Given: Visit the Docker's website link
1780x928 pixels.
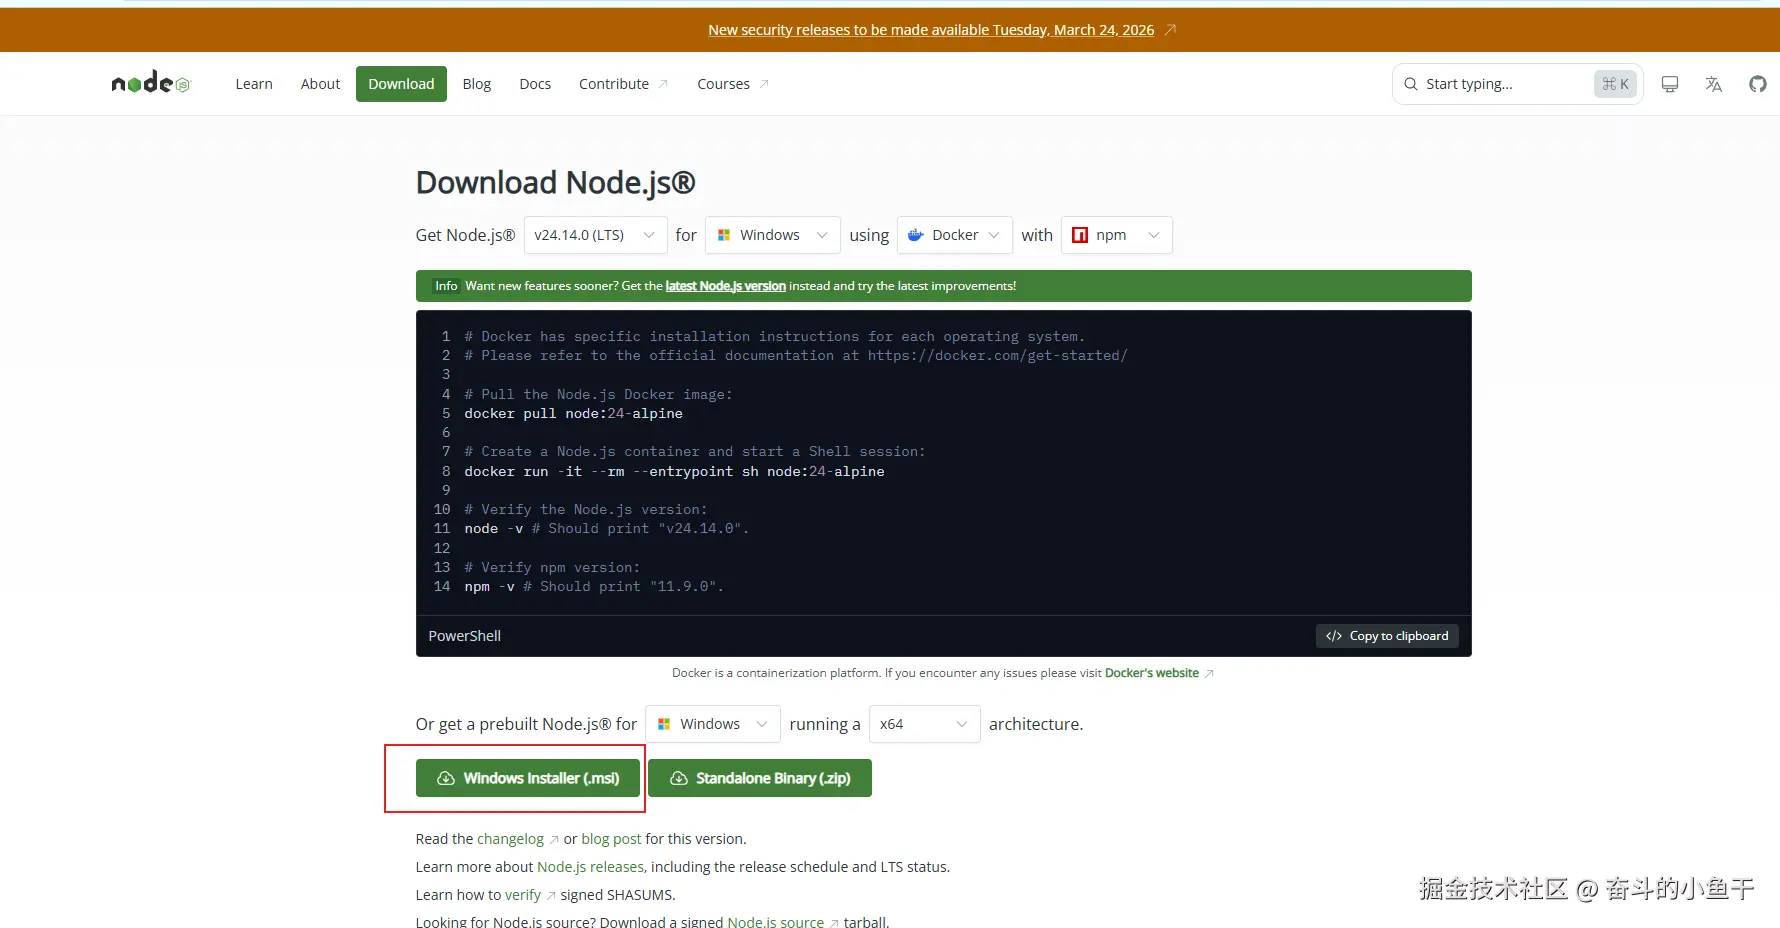Looking at the screenshot, I should click(x=1151, y=673).
